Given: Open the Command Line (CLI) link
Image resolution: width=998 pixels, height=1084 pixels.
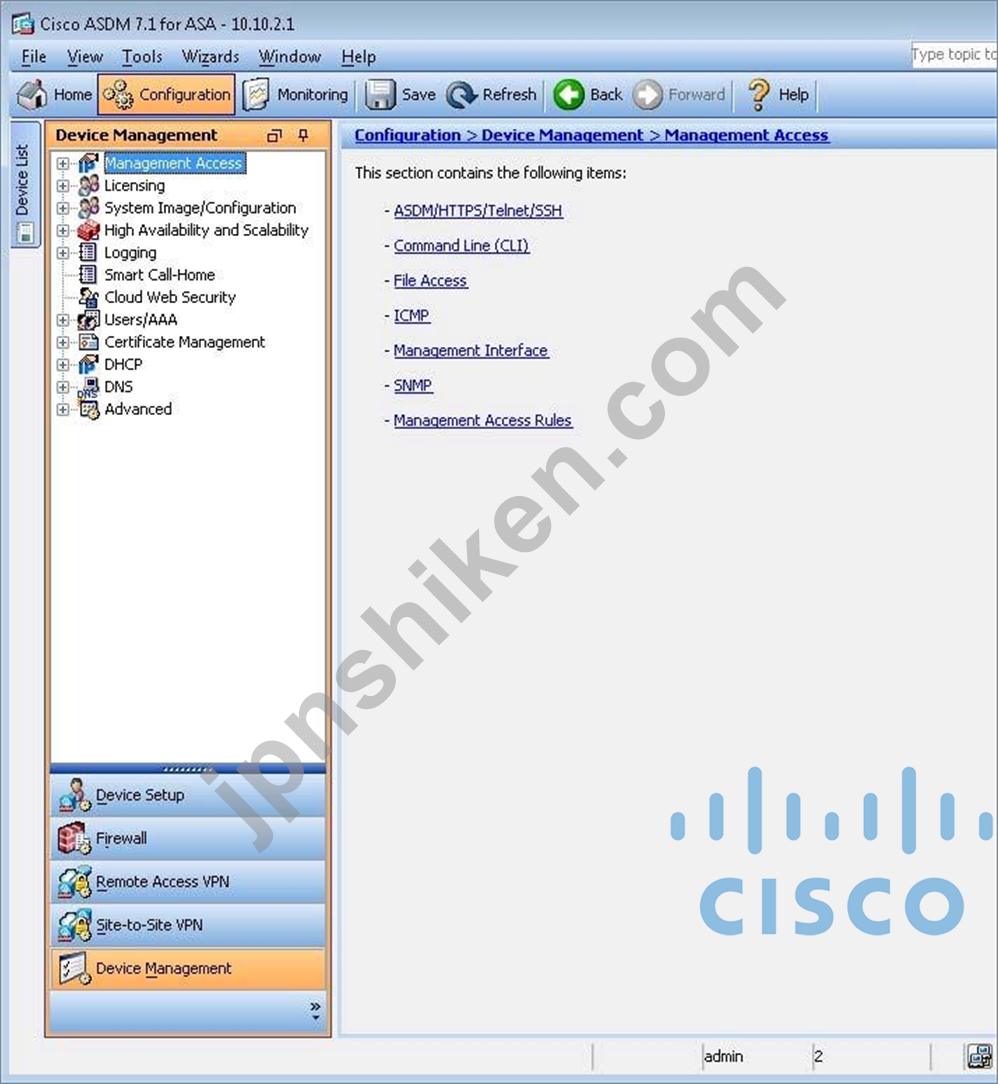Looking at the screenshot, I should (461, 245).
